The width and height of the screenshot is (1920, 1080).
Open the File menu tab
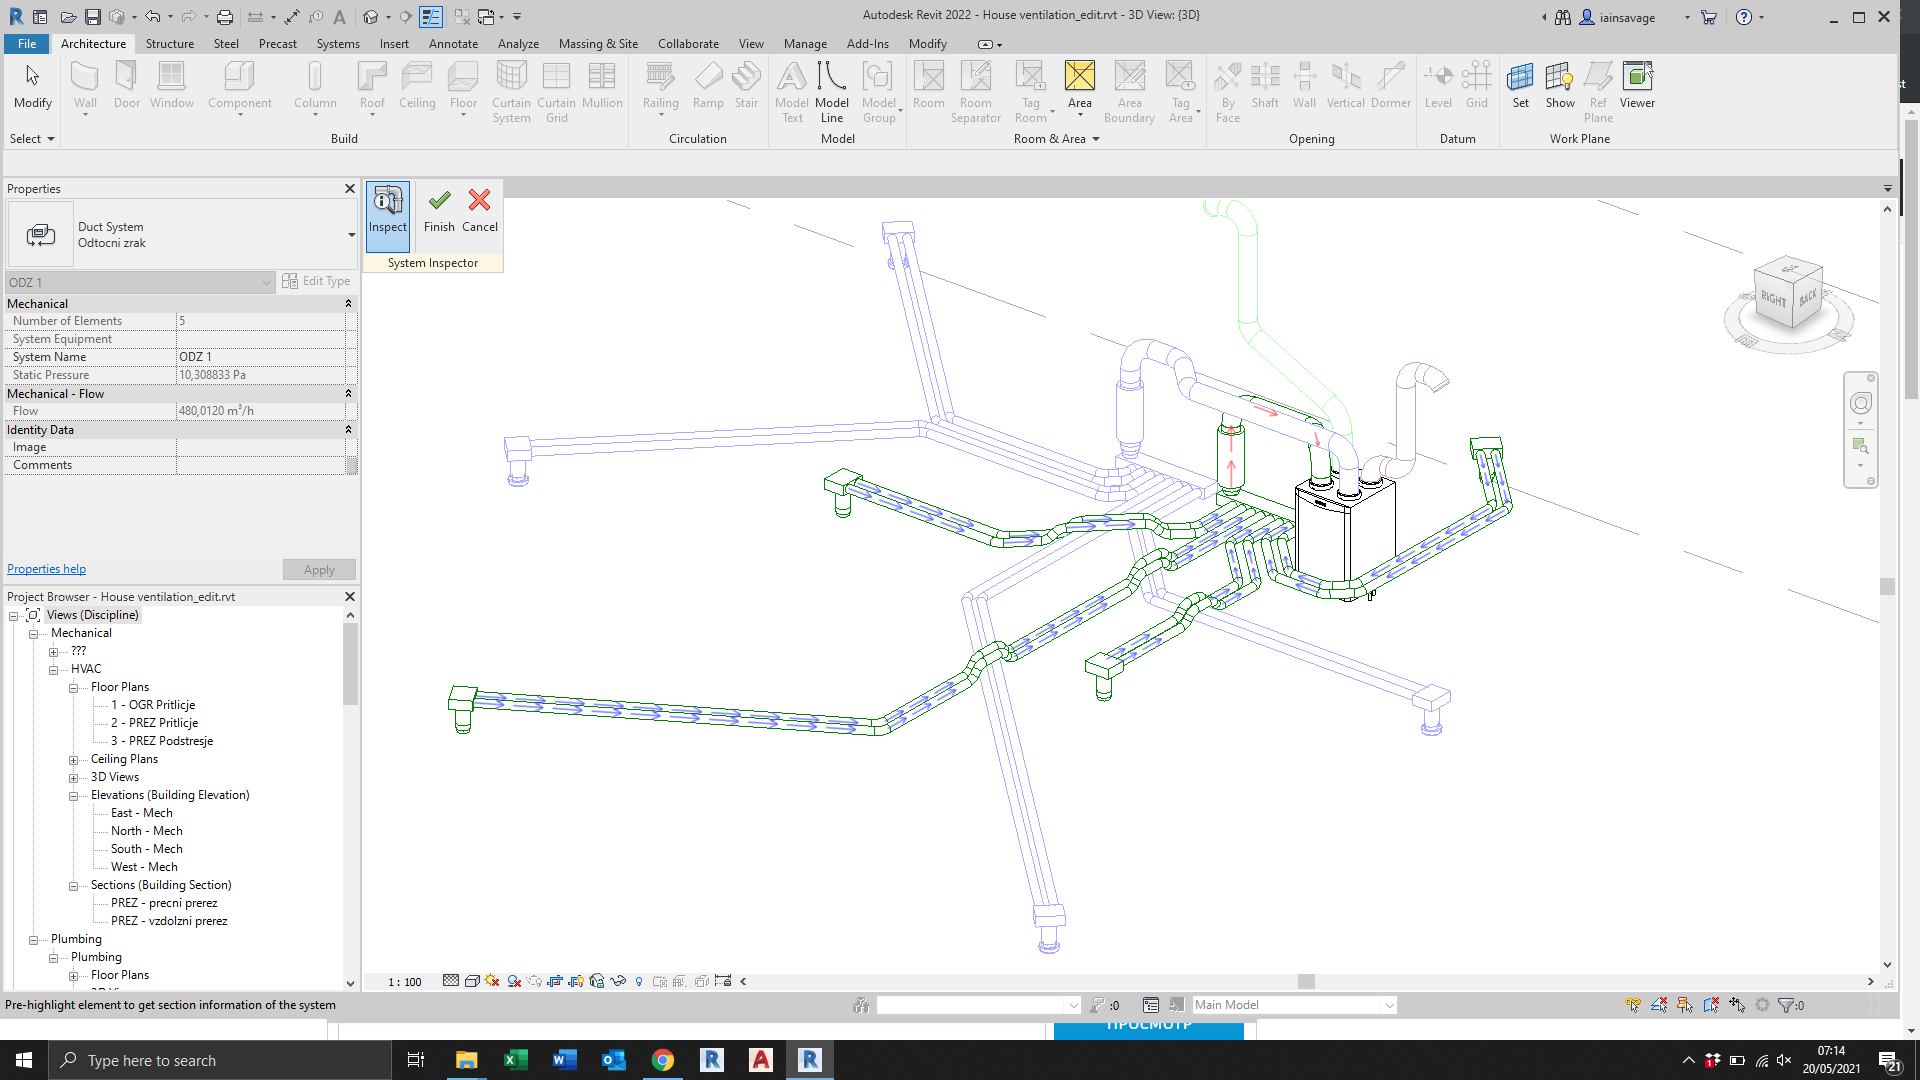[27, 44]
